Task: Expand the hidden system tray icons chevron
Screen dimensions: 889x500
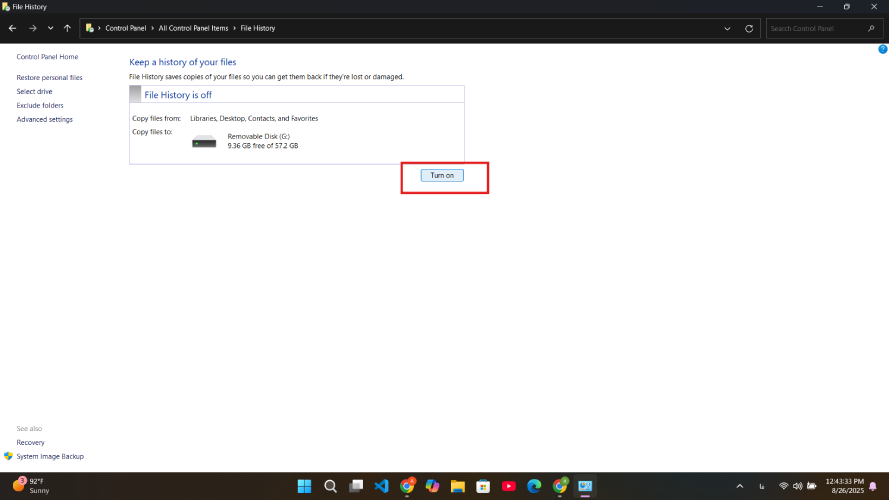Action: [739, 486]
